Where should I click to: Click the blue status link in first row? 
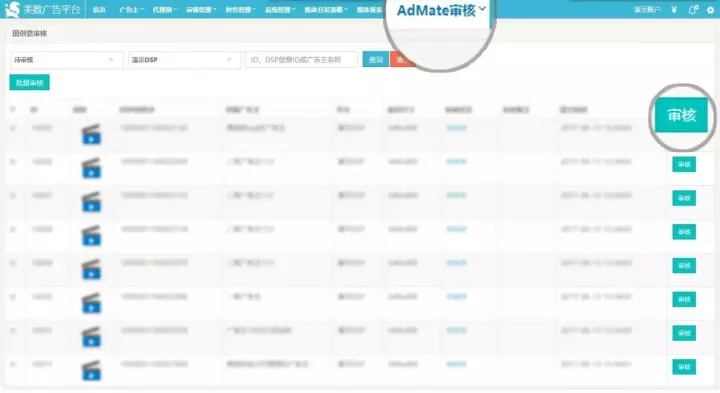coord(456,128)
